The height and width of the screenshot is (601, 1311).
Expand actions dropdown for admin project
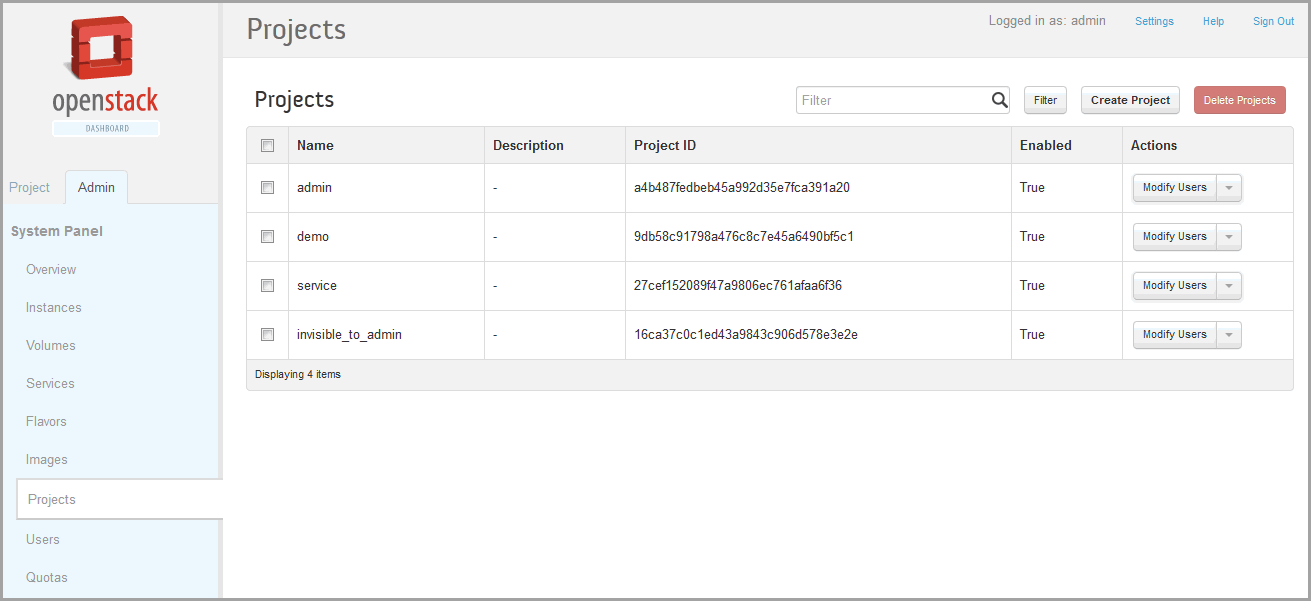click(1230, 188)
